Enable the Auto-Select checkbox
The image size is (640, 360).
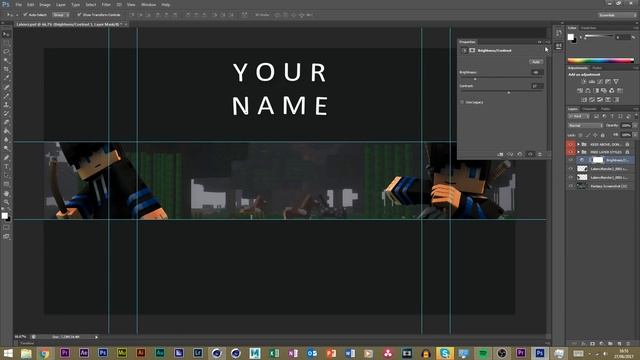coord(25,15)
